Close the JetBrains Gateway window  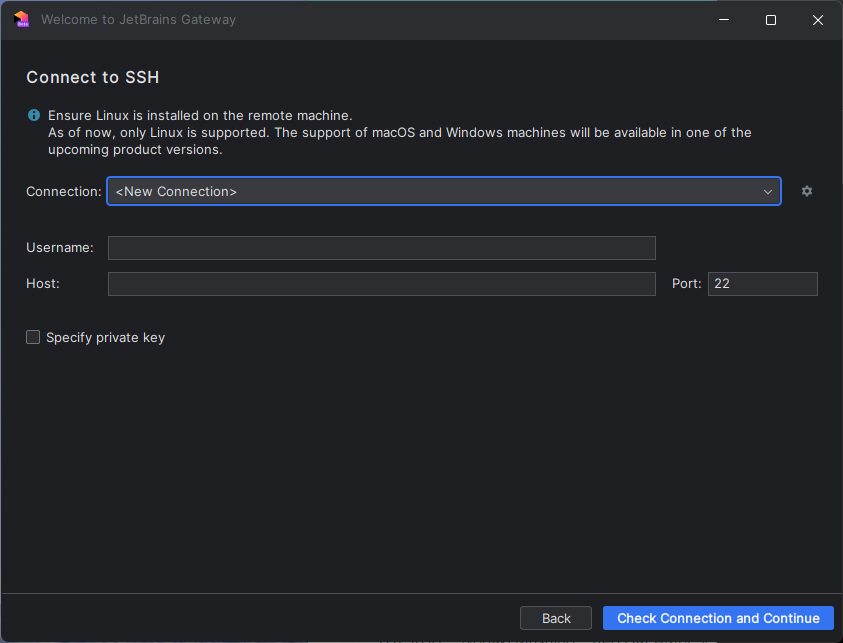pos(817,20)
